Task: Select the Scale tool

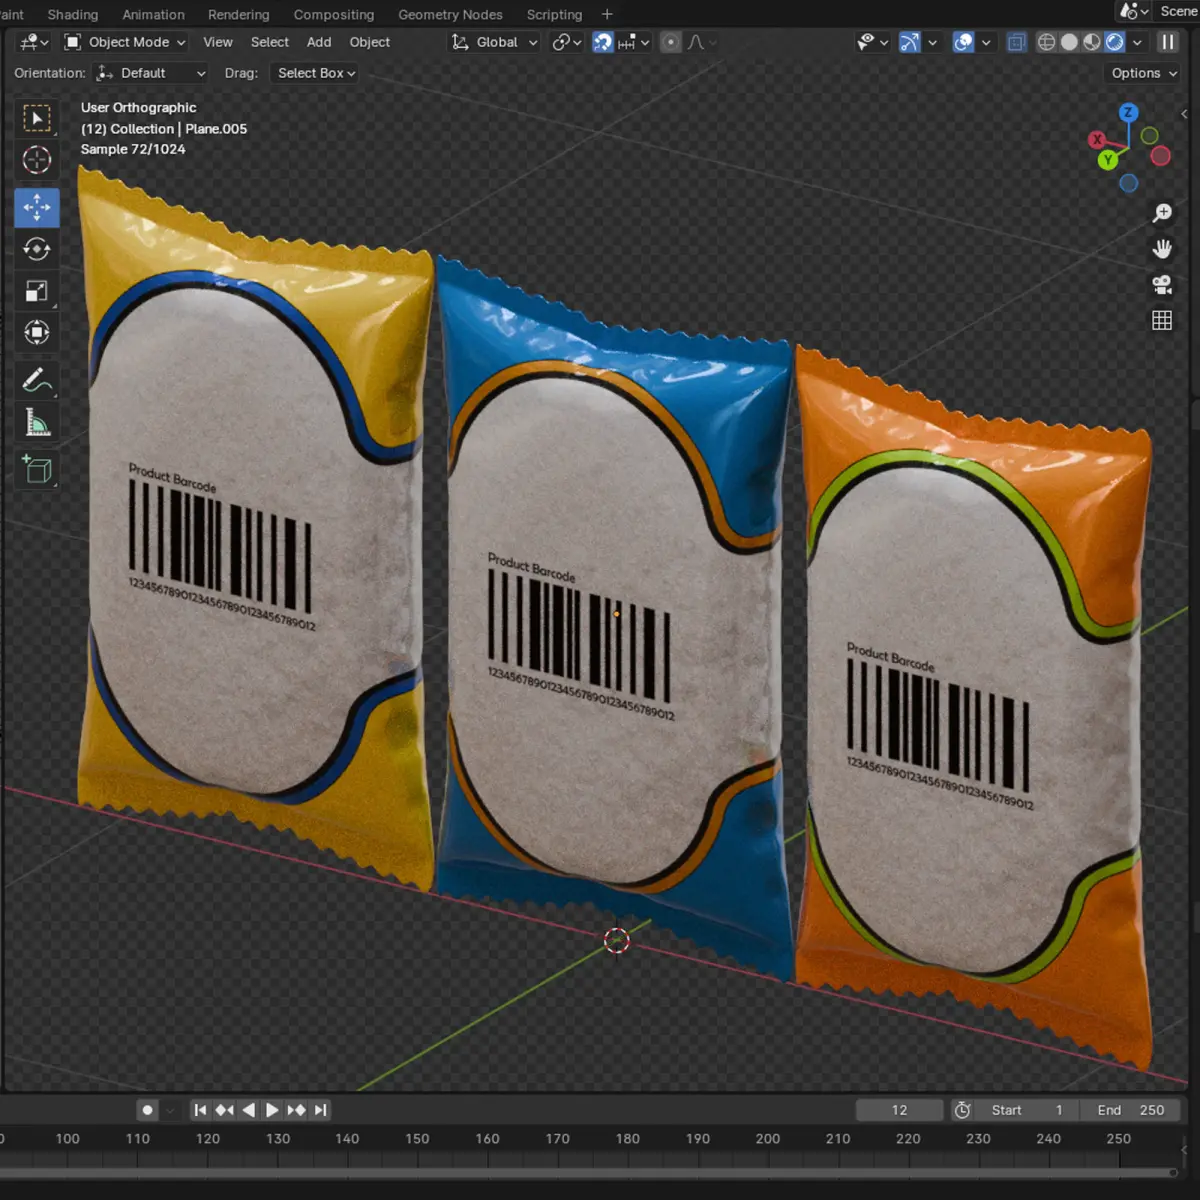Action: 37,291
